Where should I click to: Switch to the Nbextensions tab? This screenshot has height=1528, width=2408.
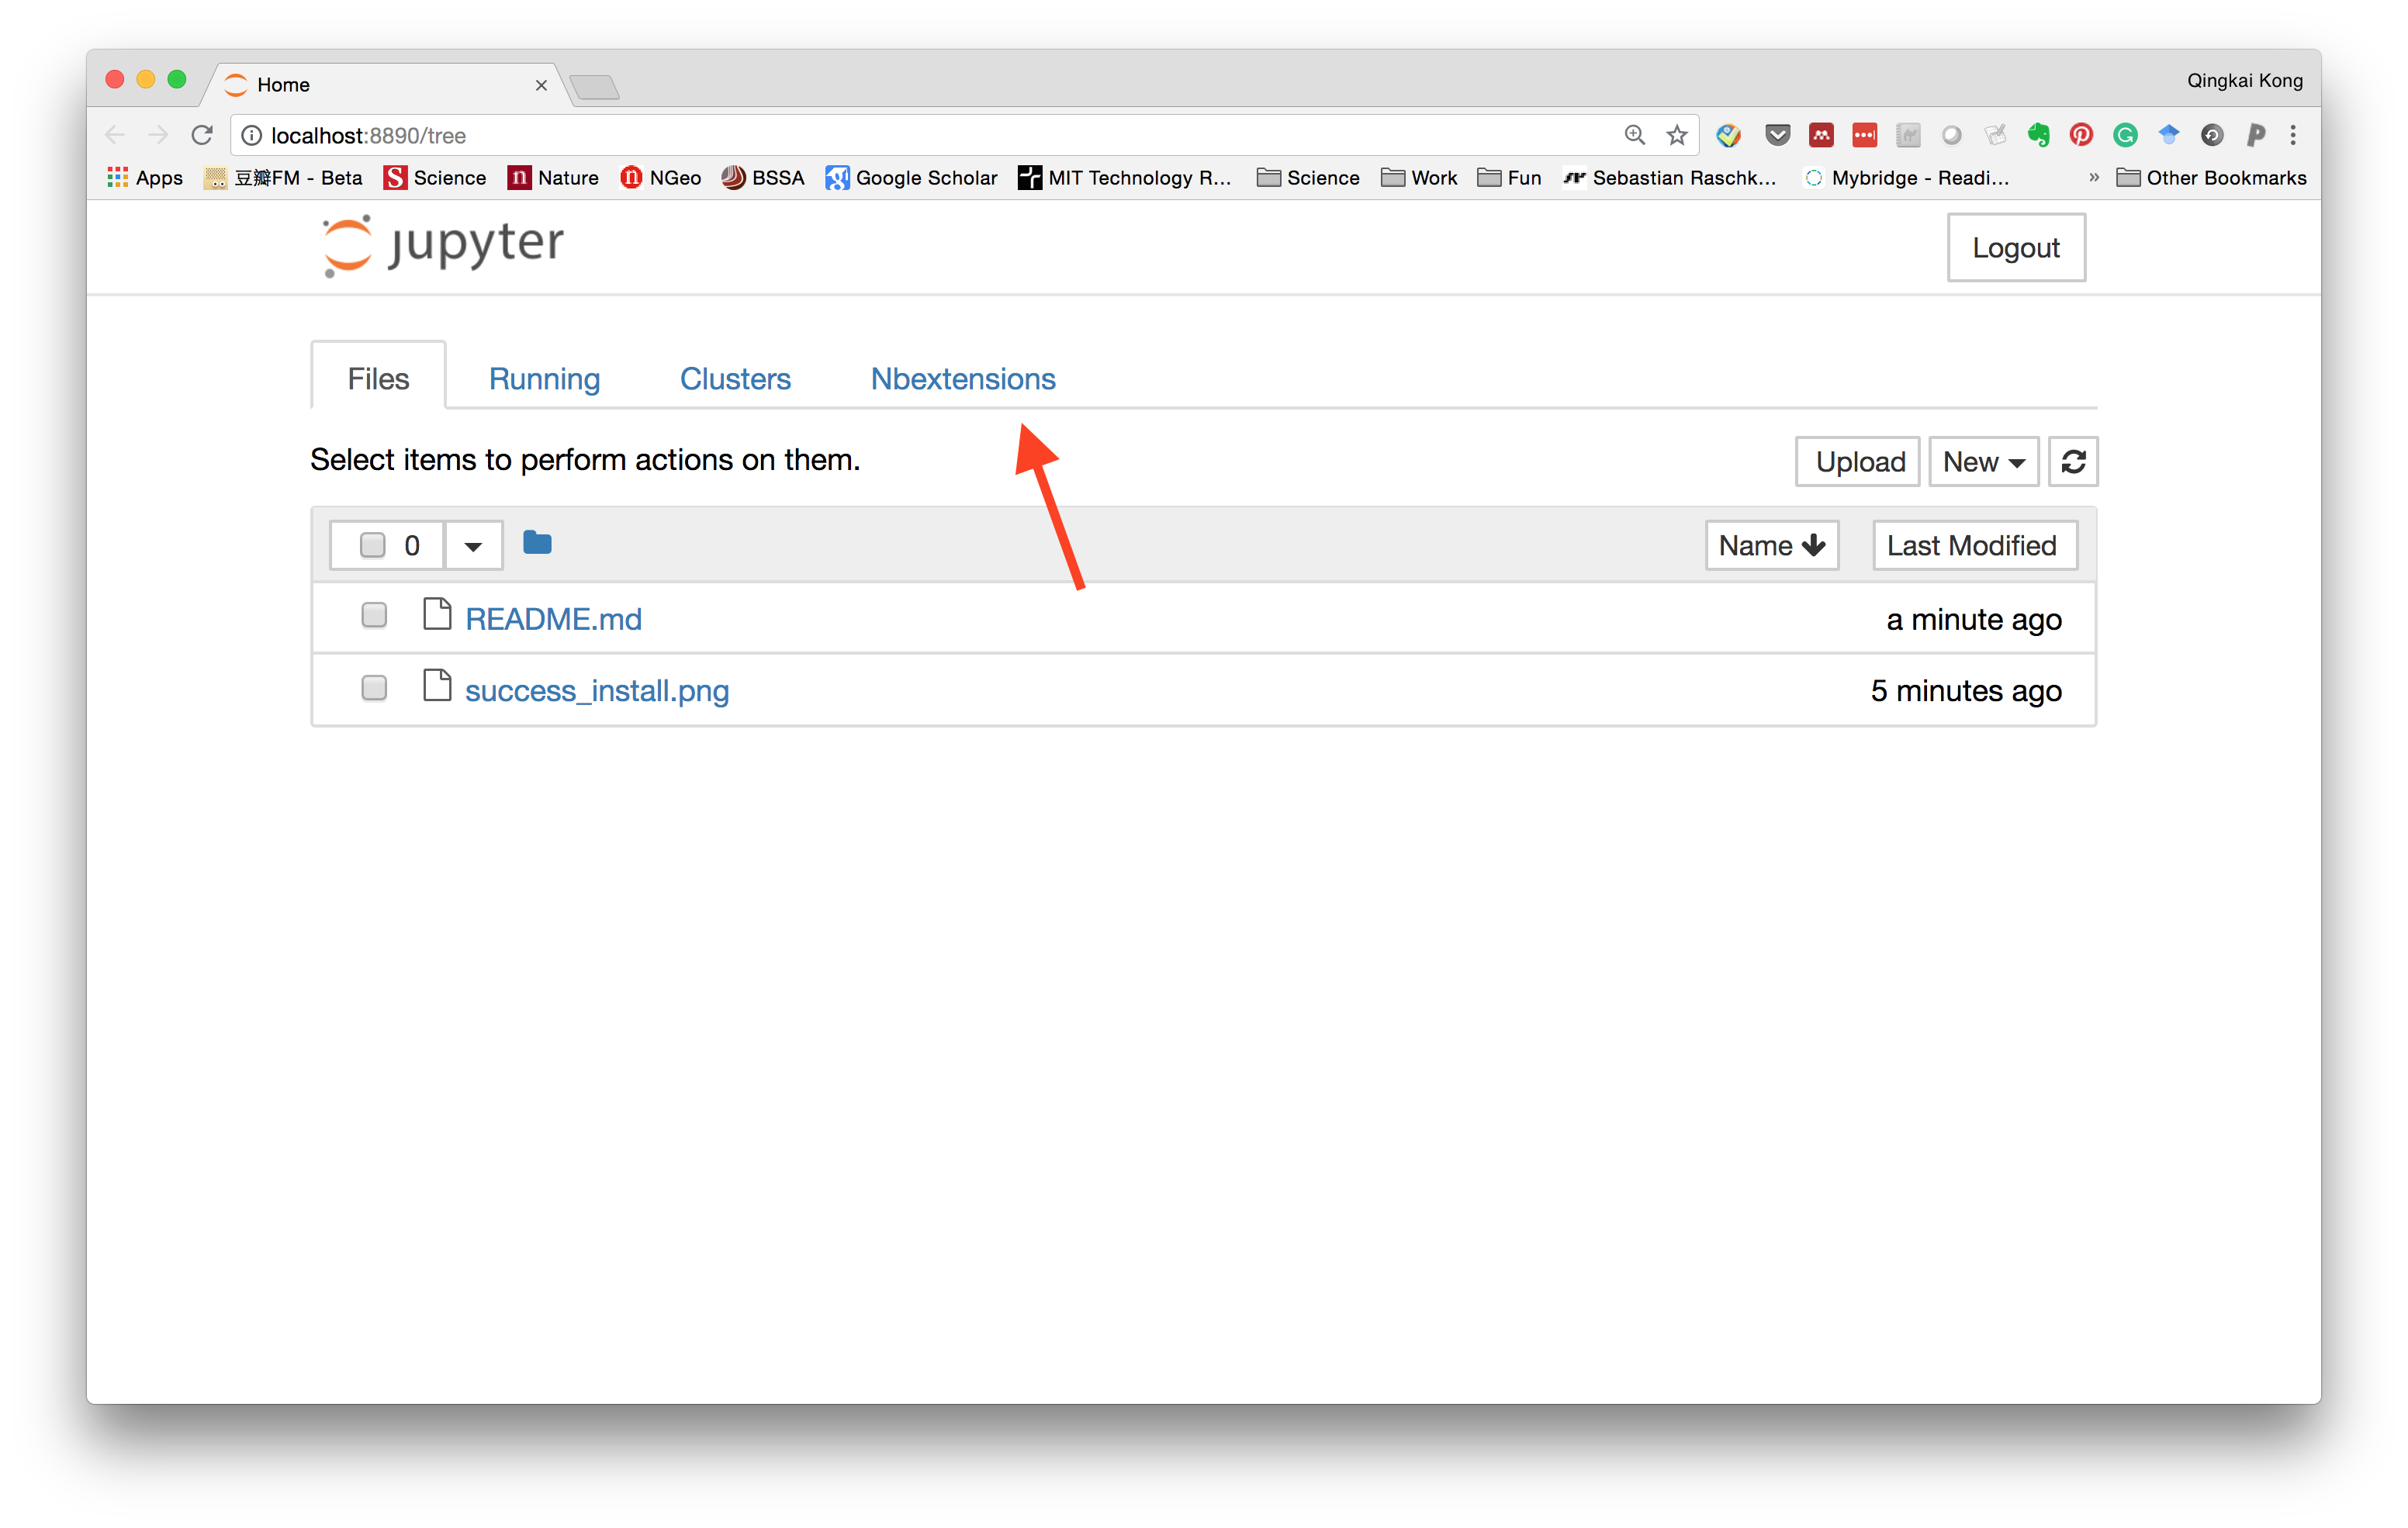click(x=962, y=379)
